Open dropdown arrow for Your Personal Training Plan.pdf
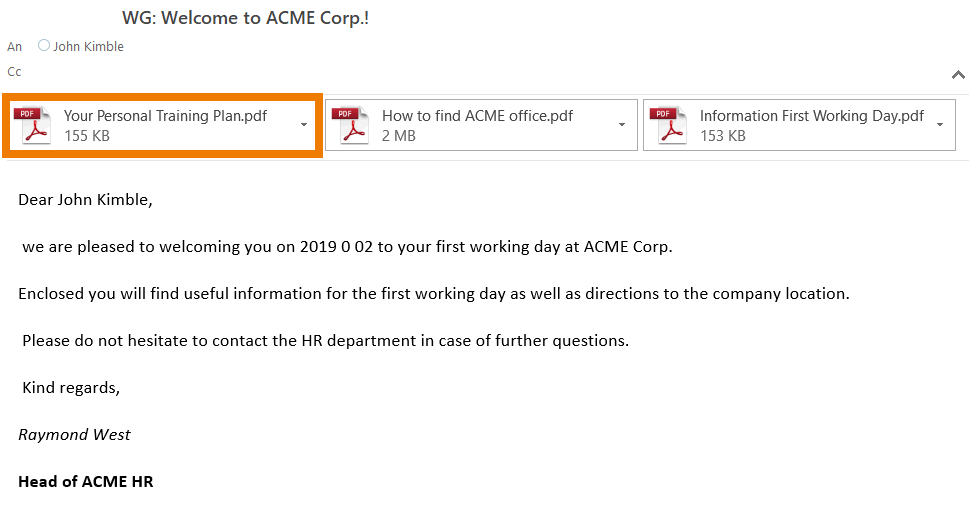 [304, 125]
